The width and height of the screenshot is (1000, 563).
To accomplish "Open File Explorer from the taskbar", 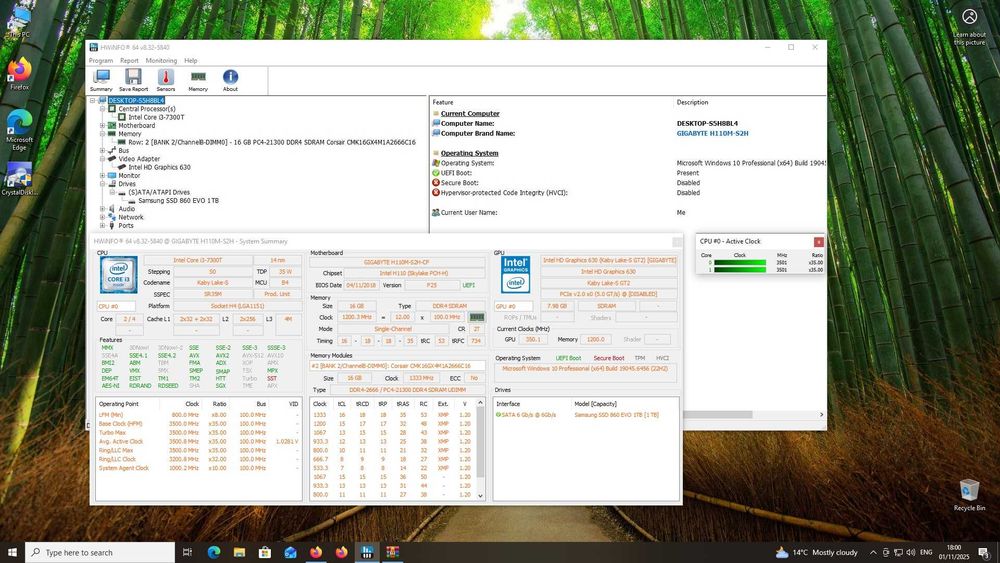I will pyautogui.click(x=239, y=552).
